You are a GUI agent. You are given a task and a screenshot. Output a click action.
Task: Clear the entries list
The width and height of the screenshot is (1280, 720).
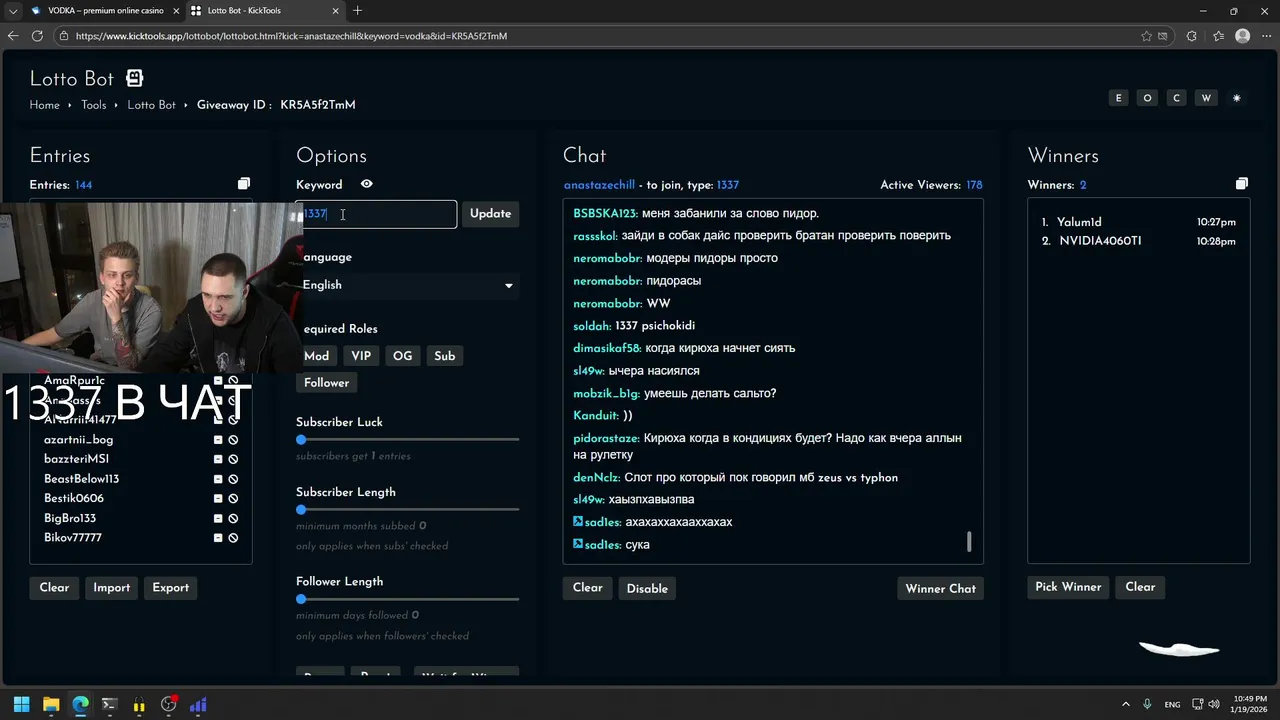click(x=54, y=588)
